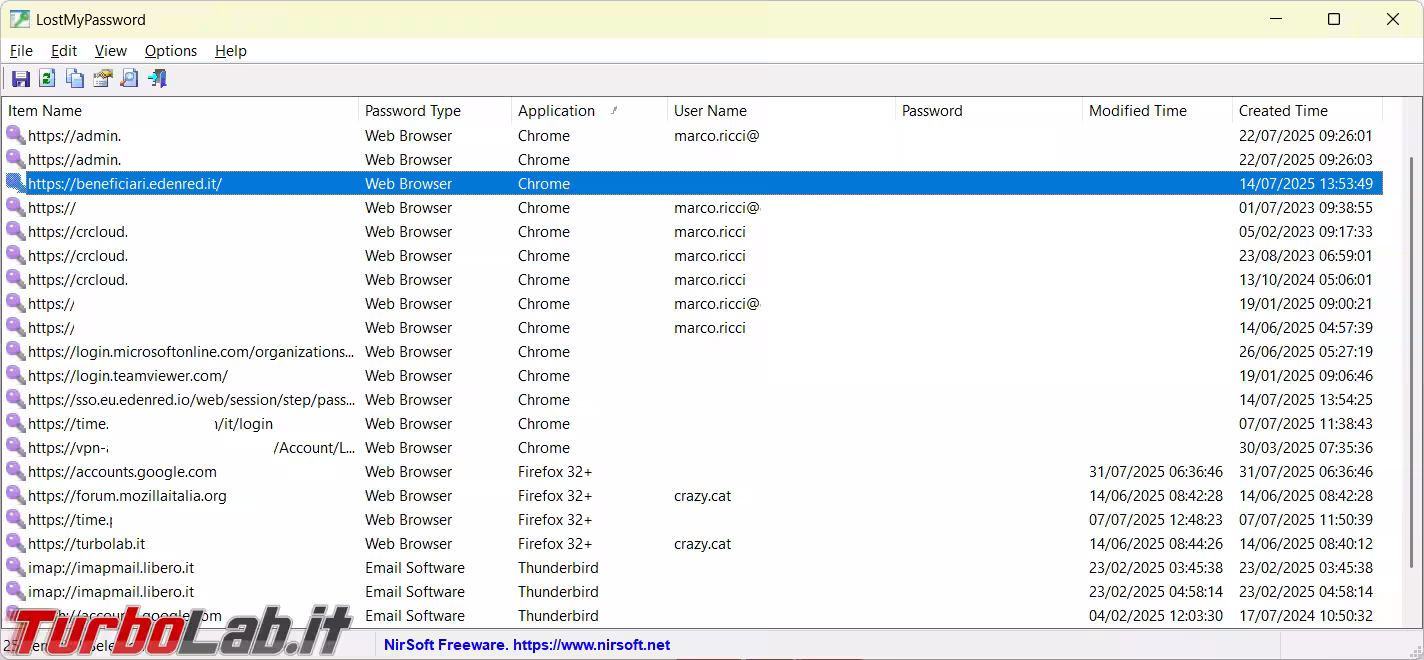Select the https://accounts.google.com Firefox entry
This screenshot has height=660, width=1424.
[x=122, y=472]
